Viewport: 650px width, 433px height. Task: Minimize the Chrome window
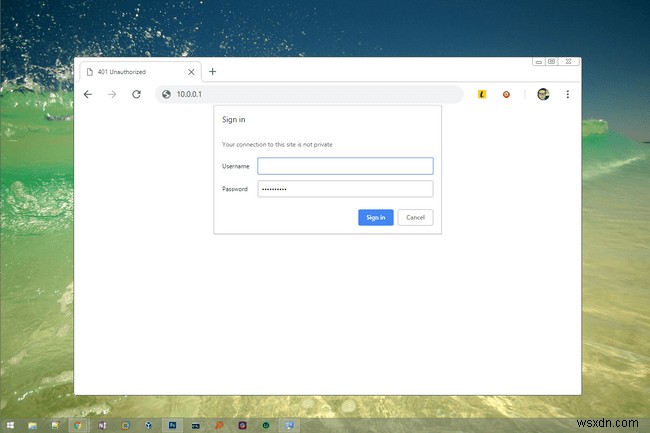pos(538,62)
